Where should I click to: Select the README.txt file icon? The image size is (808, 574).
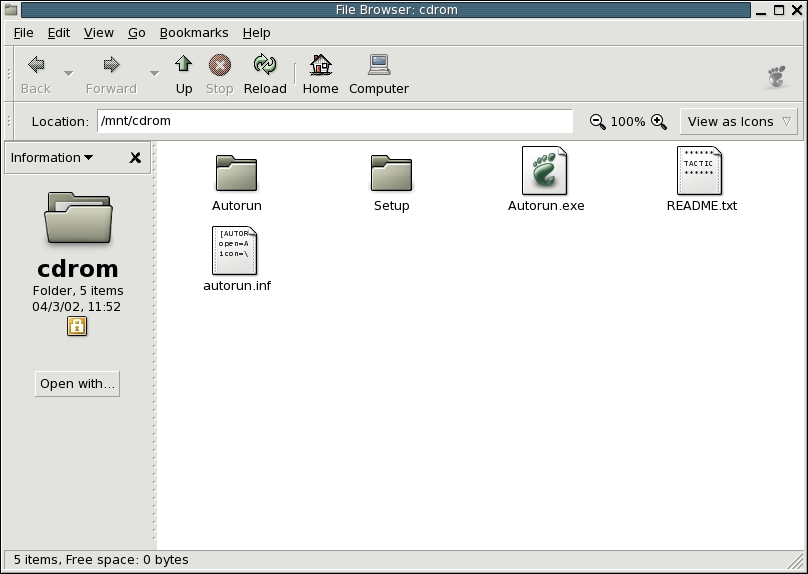(699, 171)
